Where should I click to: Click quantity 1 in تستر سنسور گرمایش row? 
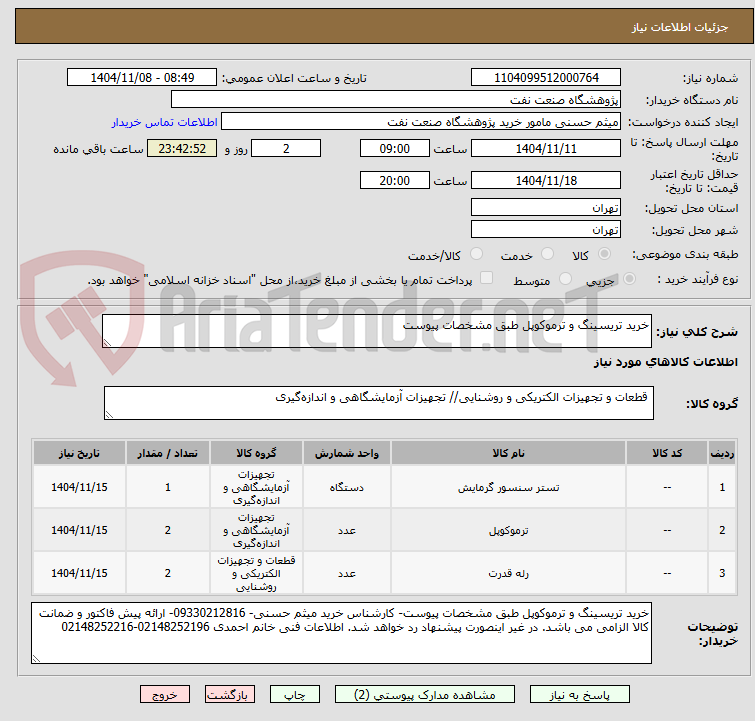[168, 487]
